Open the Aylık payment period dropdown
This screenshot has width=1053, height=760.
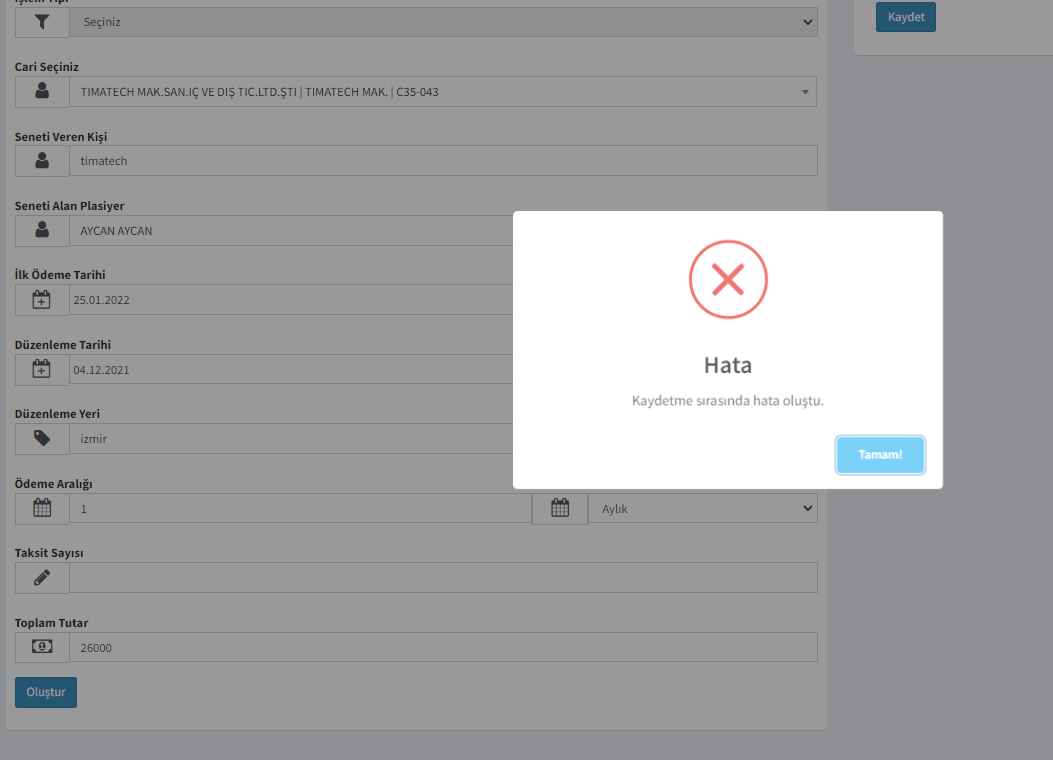click(x=702, y=509)
